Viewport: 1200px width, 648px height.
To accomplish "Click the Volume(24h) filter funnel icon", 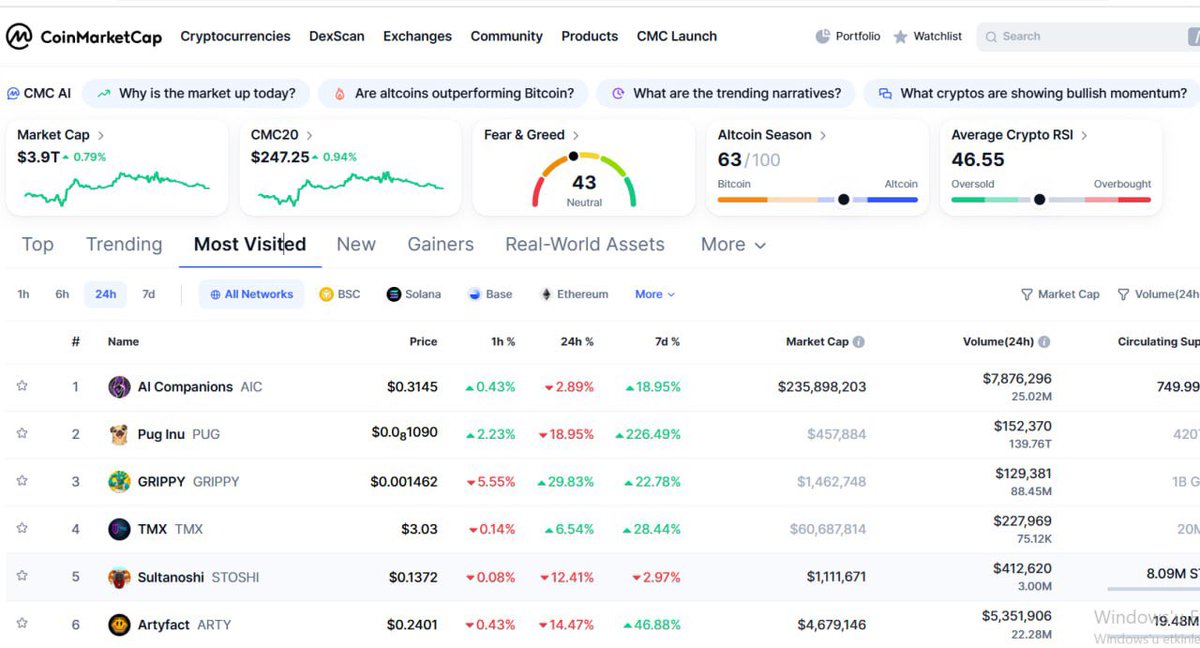I will 1123,294.
